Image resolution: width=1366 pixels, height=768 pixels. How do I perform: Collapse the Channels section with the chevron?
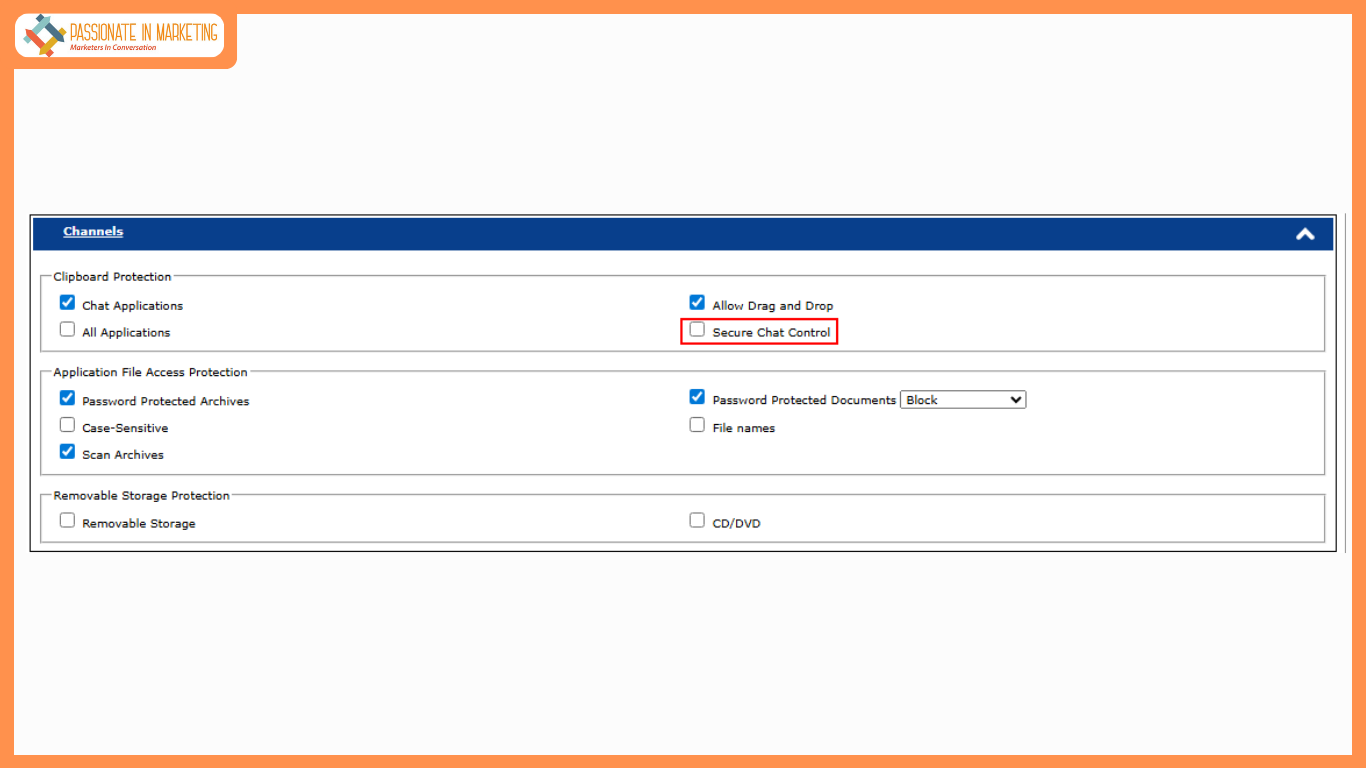tap(1305, 233)
